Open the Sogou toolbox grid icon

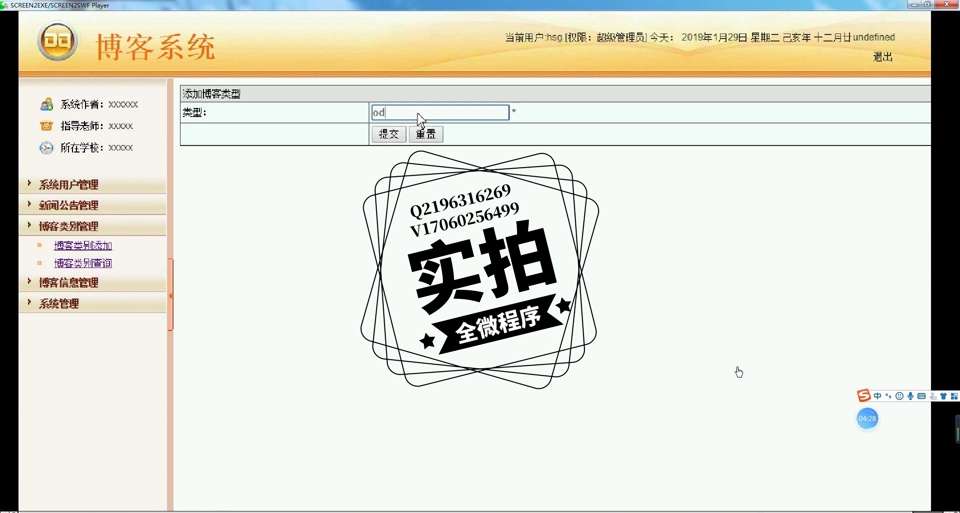point(954,396)
